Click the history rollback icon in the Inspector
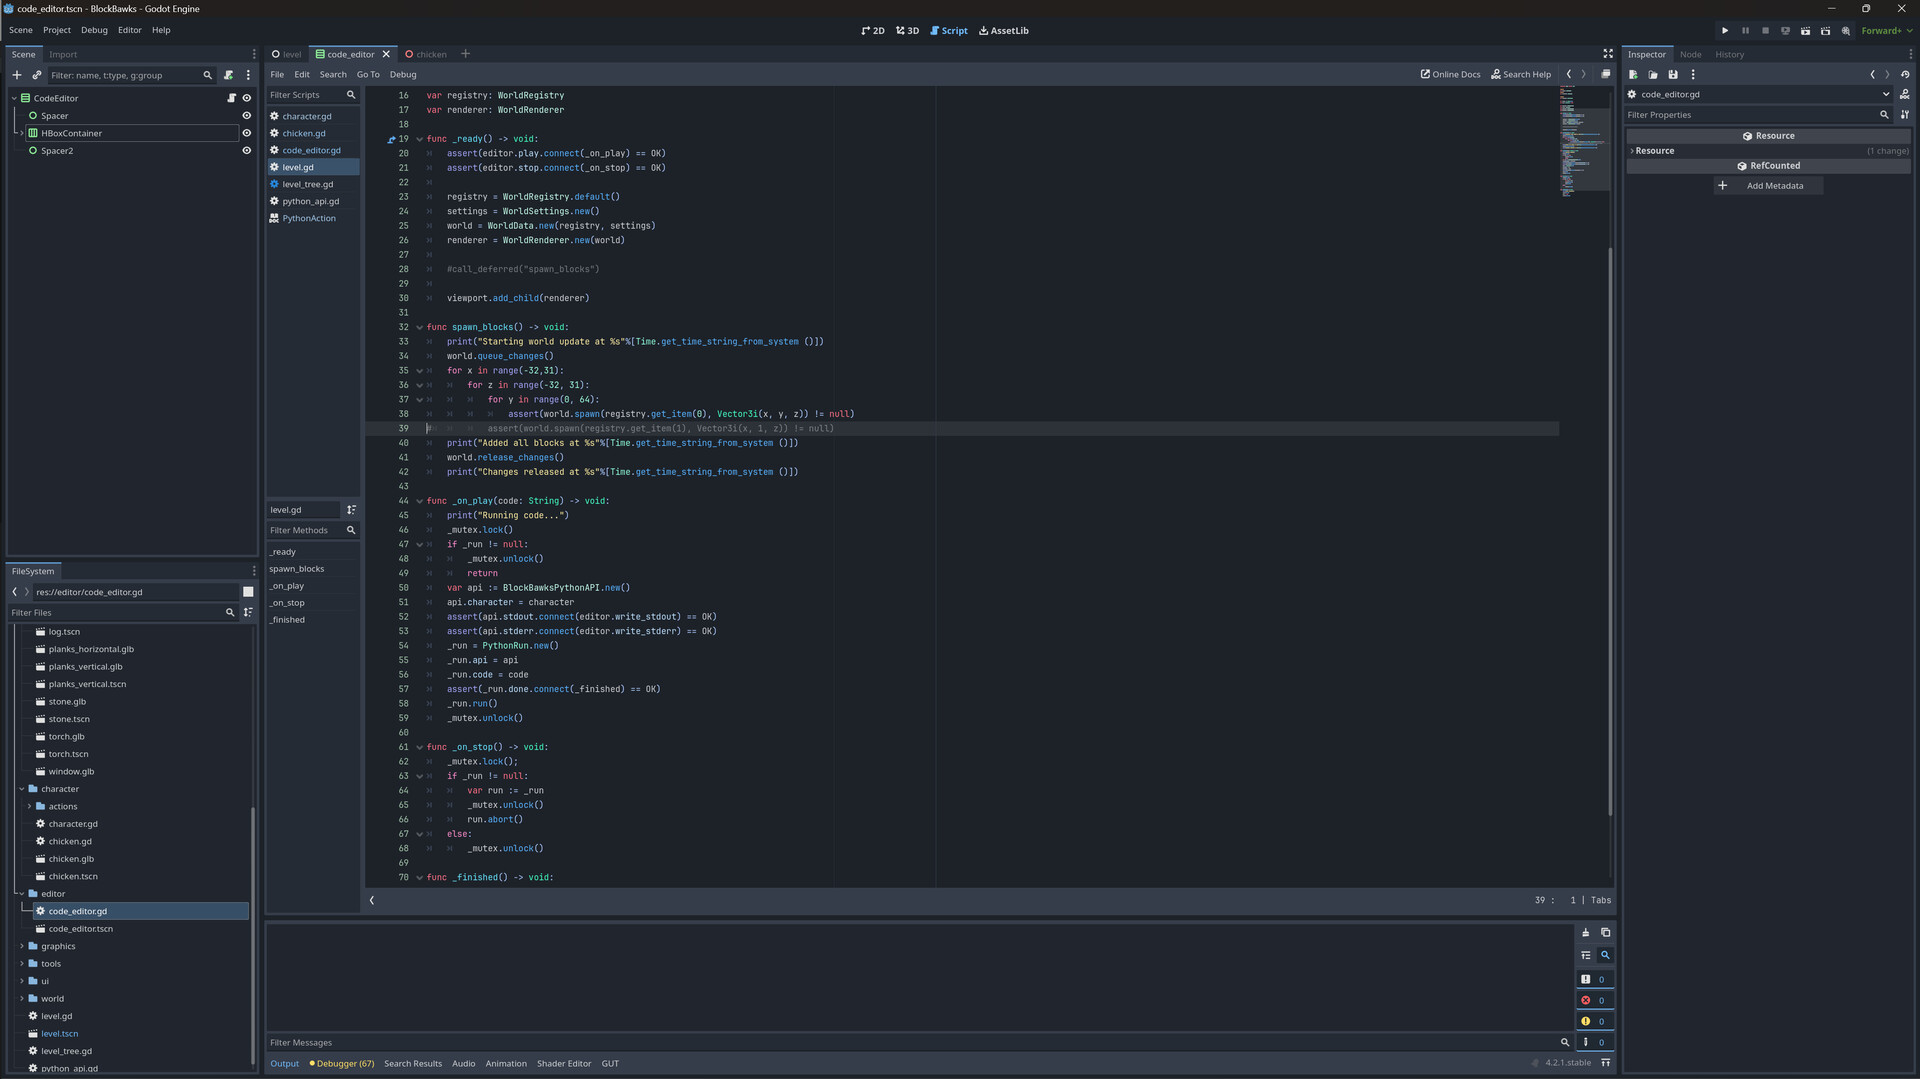 1905,74
